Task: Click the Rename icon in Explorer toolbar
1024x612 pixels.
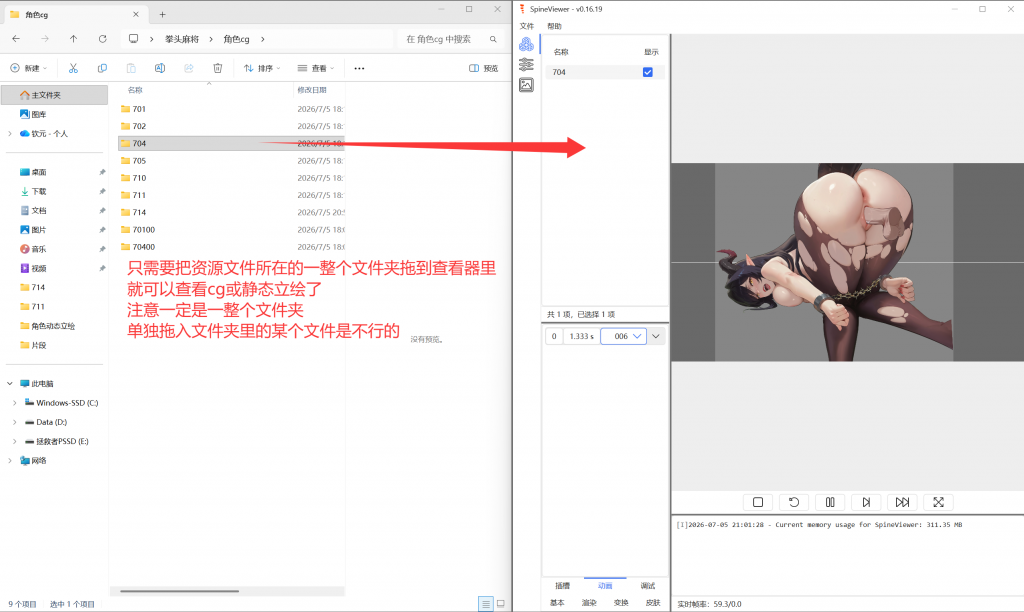Action: pos(159,68)
